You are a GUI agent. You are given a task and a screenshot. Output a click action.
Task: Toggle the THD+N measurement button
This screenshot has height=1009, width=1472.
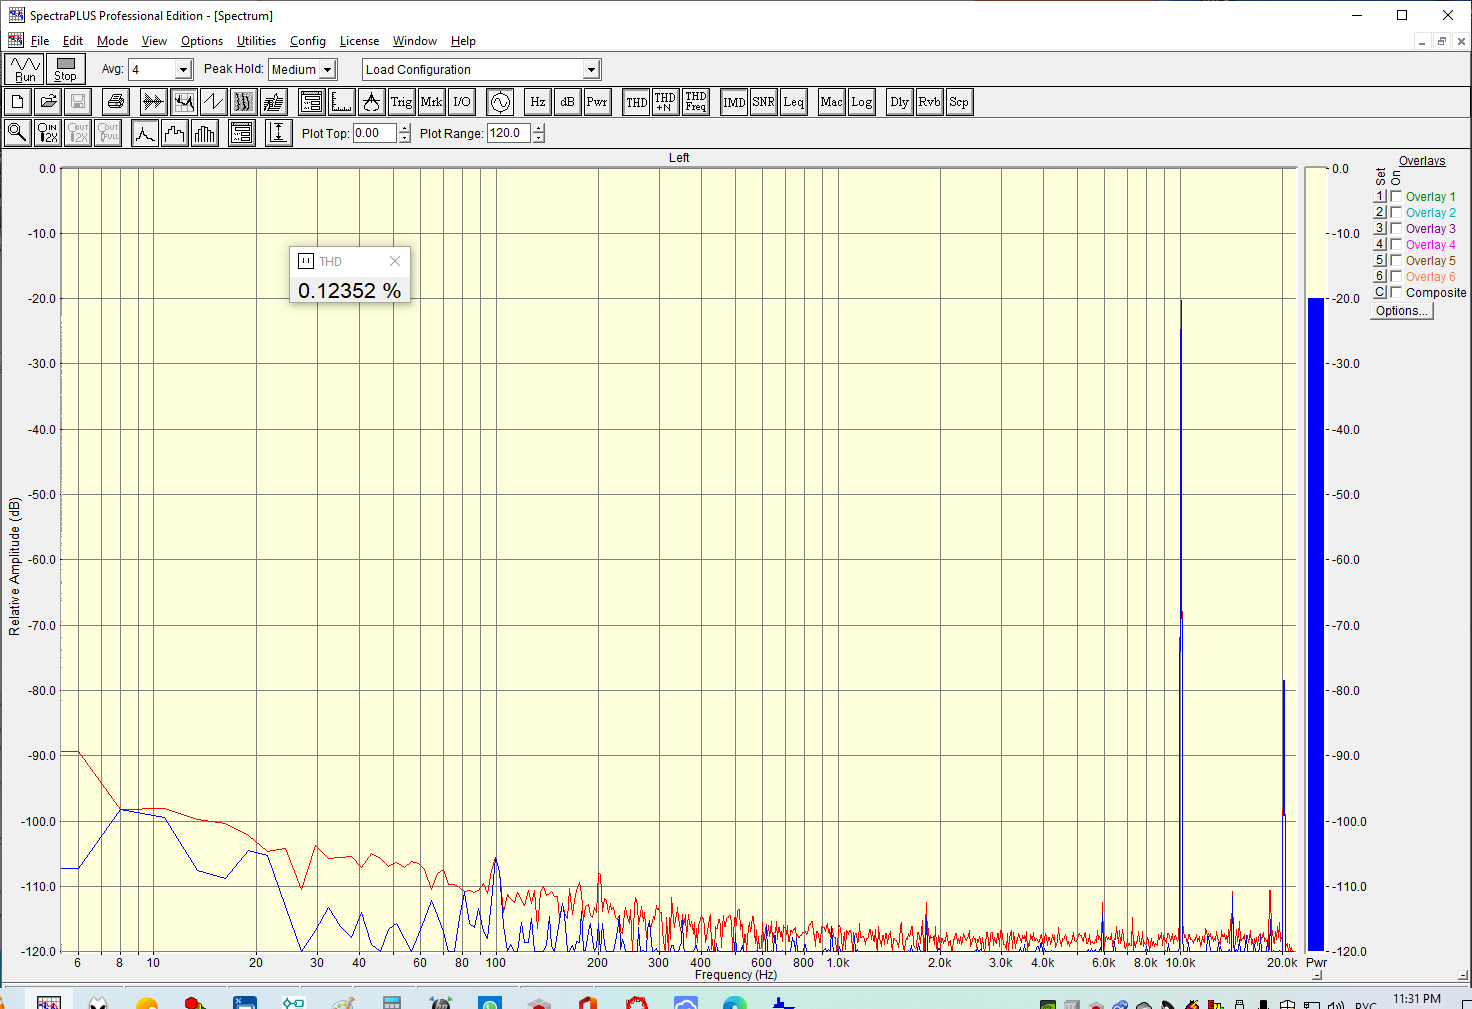[x=665, y=102]
